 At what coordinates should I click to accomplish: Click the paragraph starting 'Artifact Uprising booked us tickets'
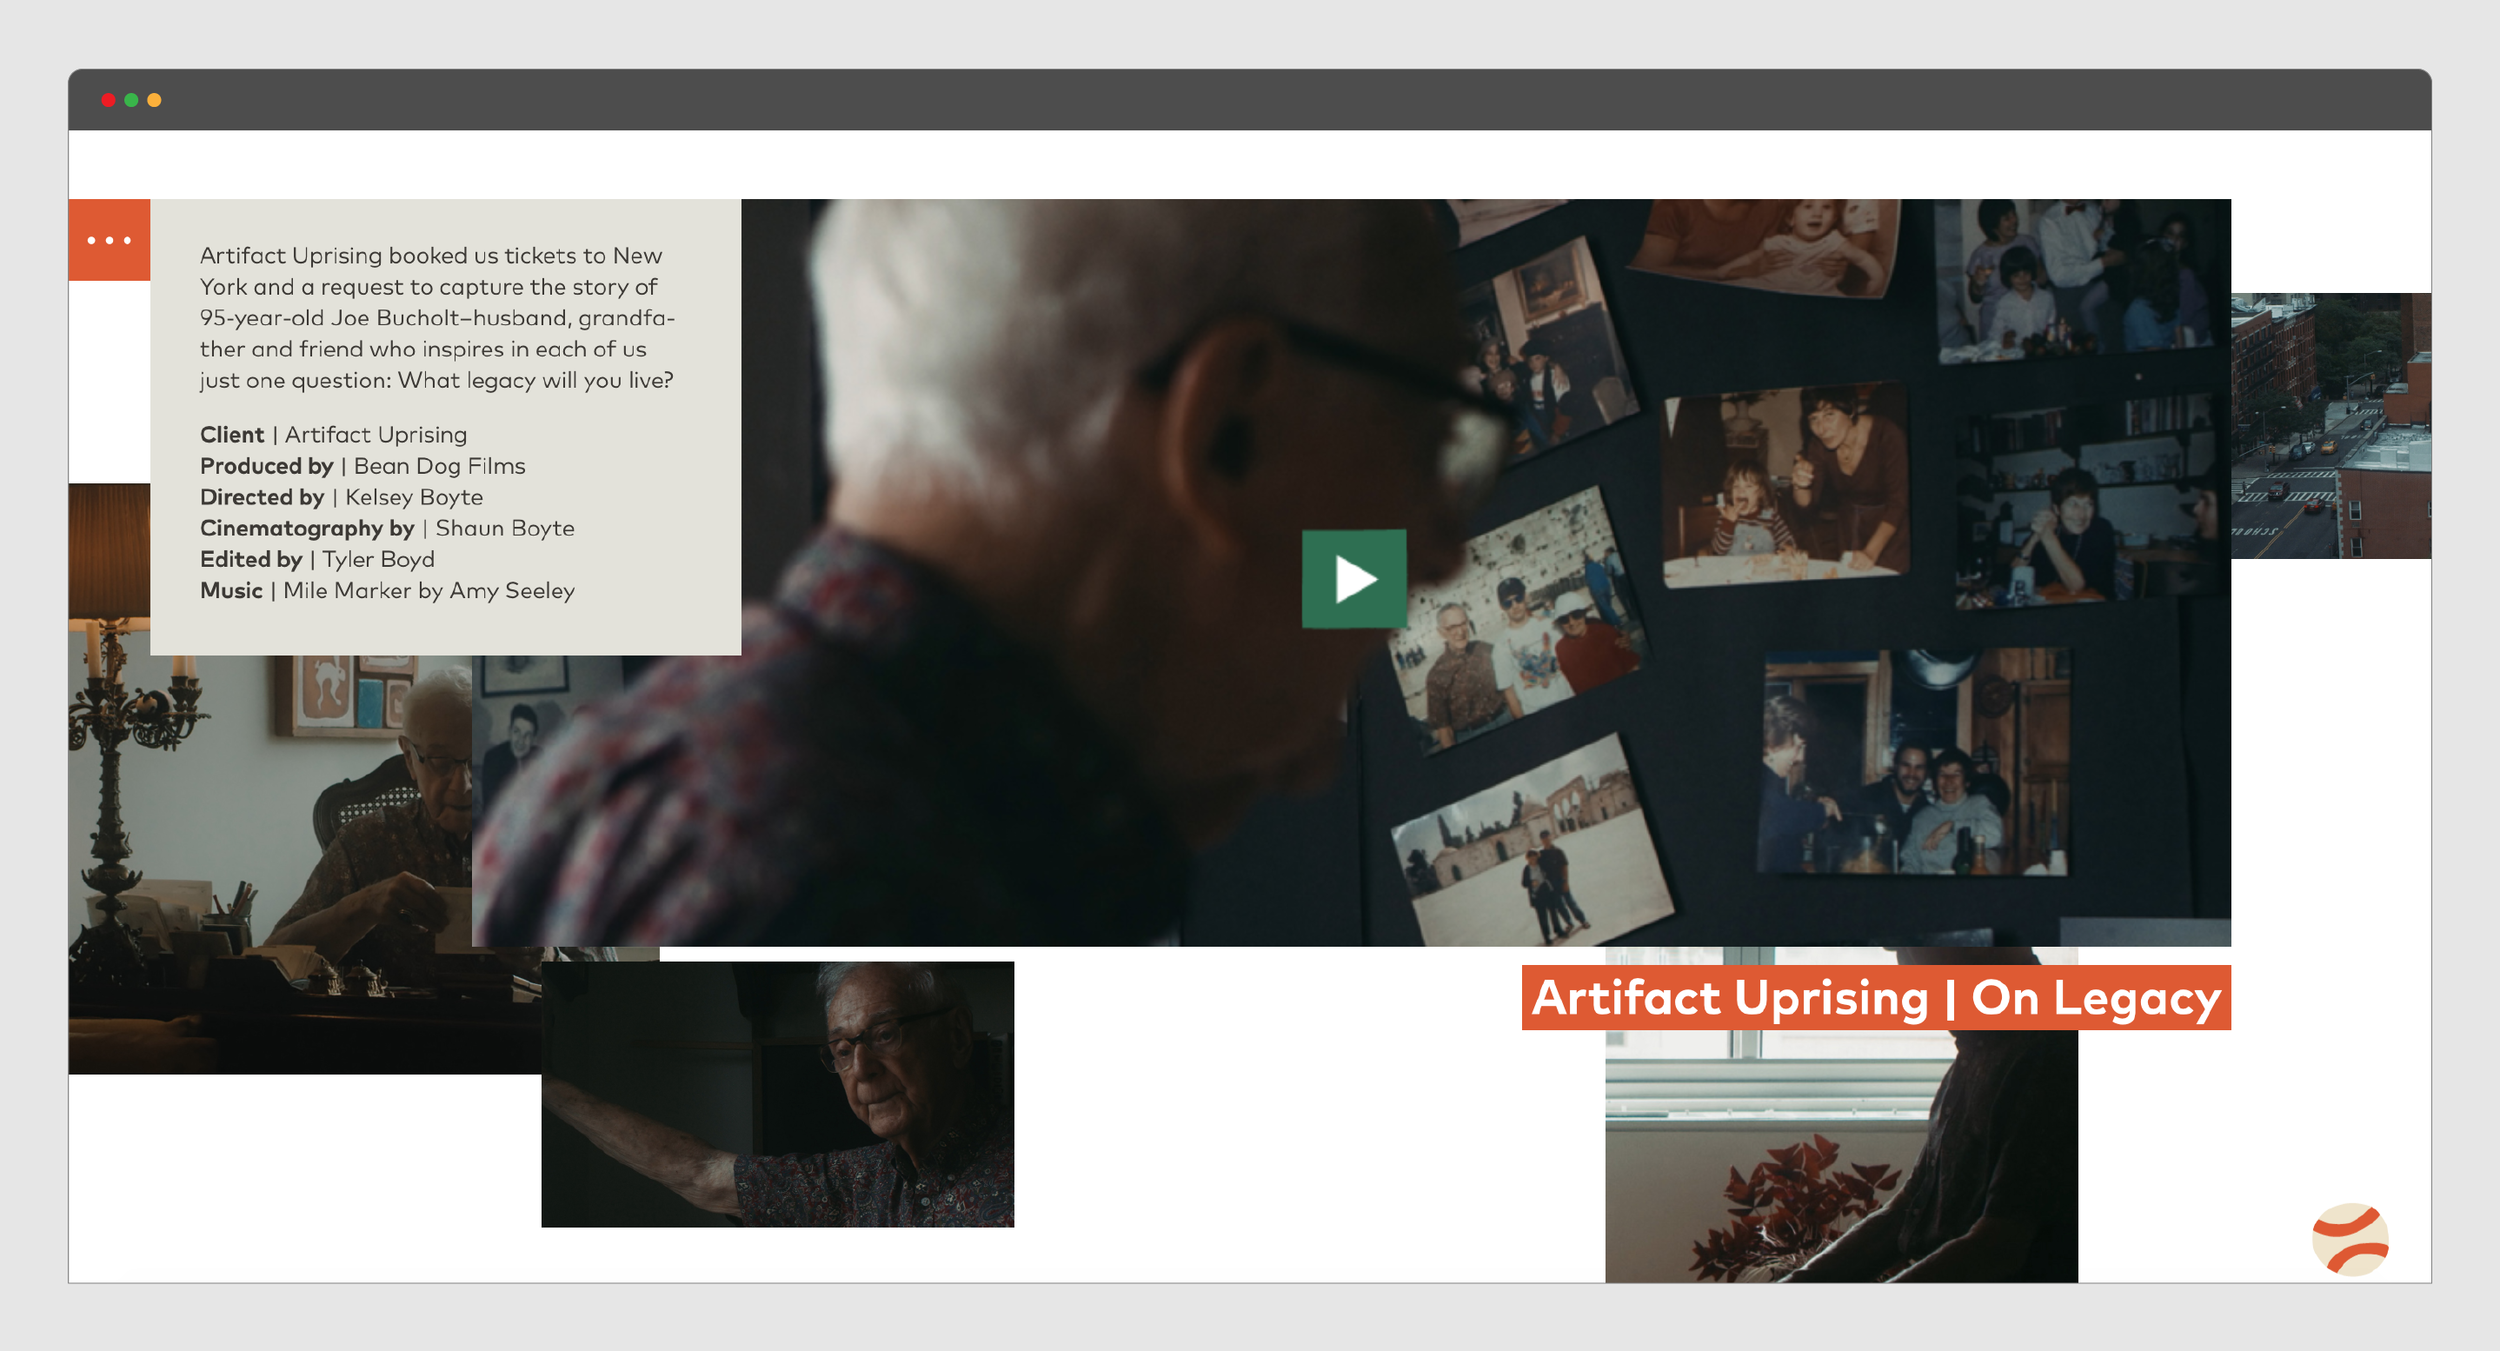[x=437, y=318]
